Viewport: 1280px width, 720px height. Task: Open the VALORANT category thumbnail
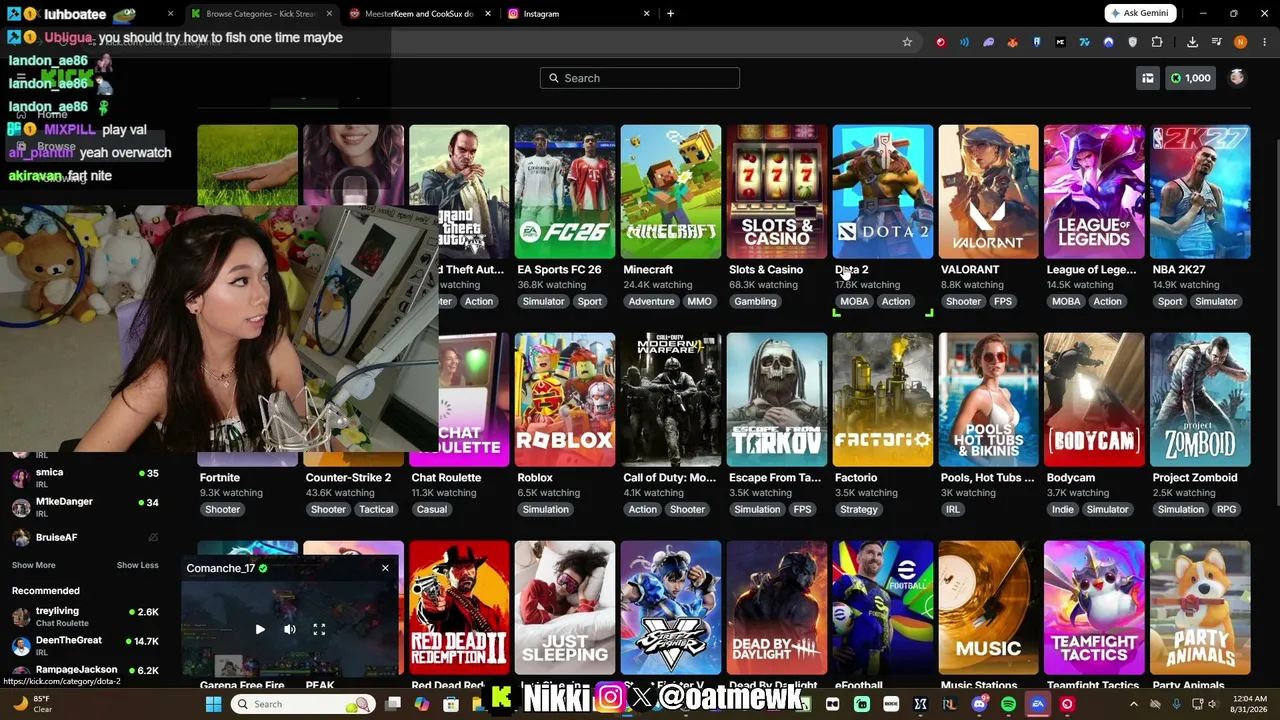[x=989, y=192]
